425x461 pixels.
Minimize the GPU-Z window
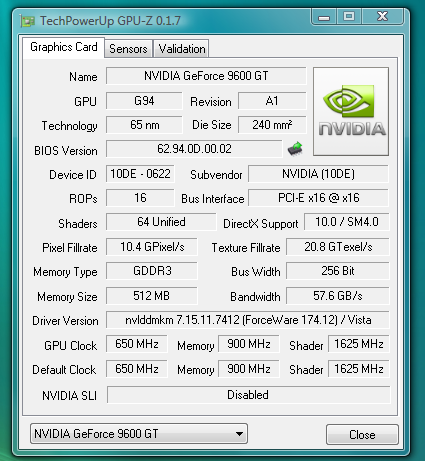coord(324,17)
